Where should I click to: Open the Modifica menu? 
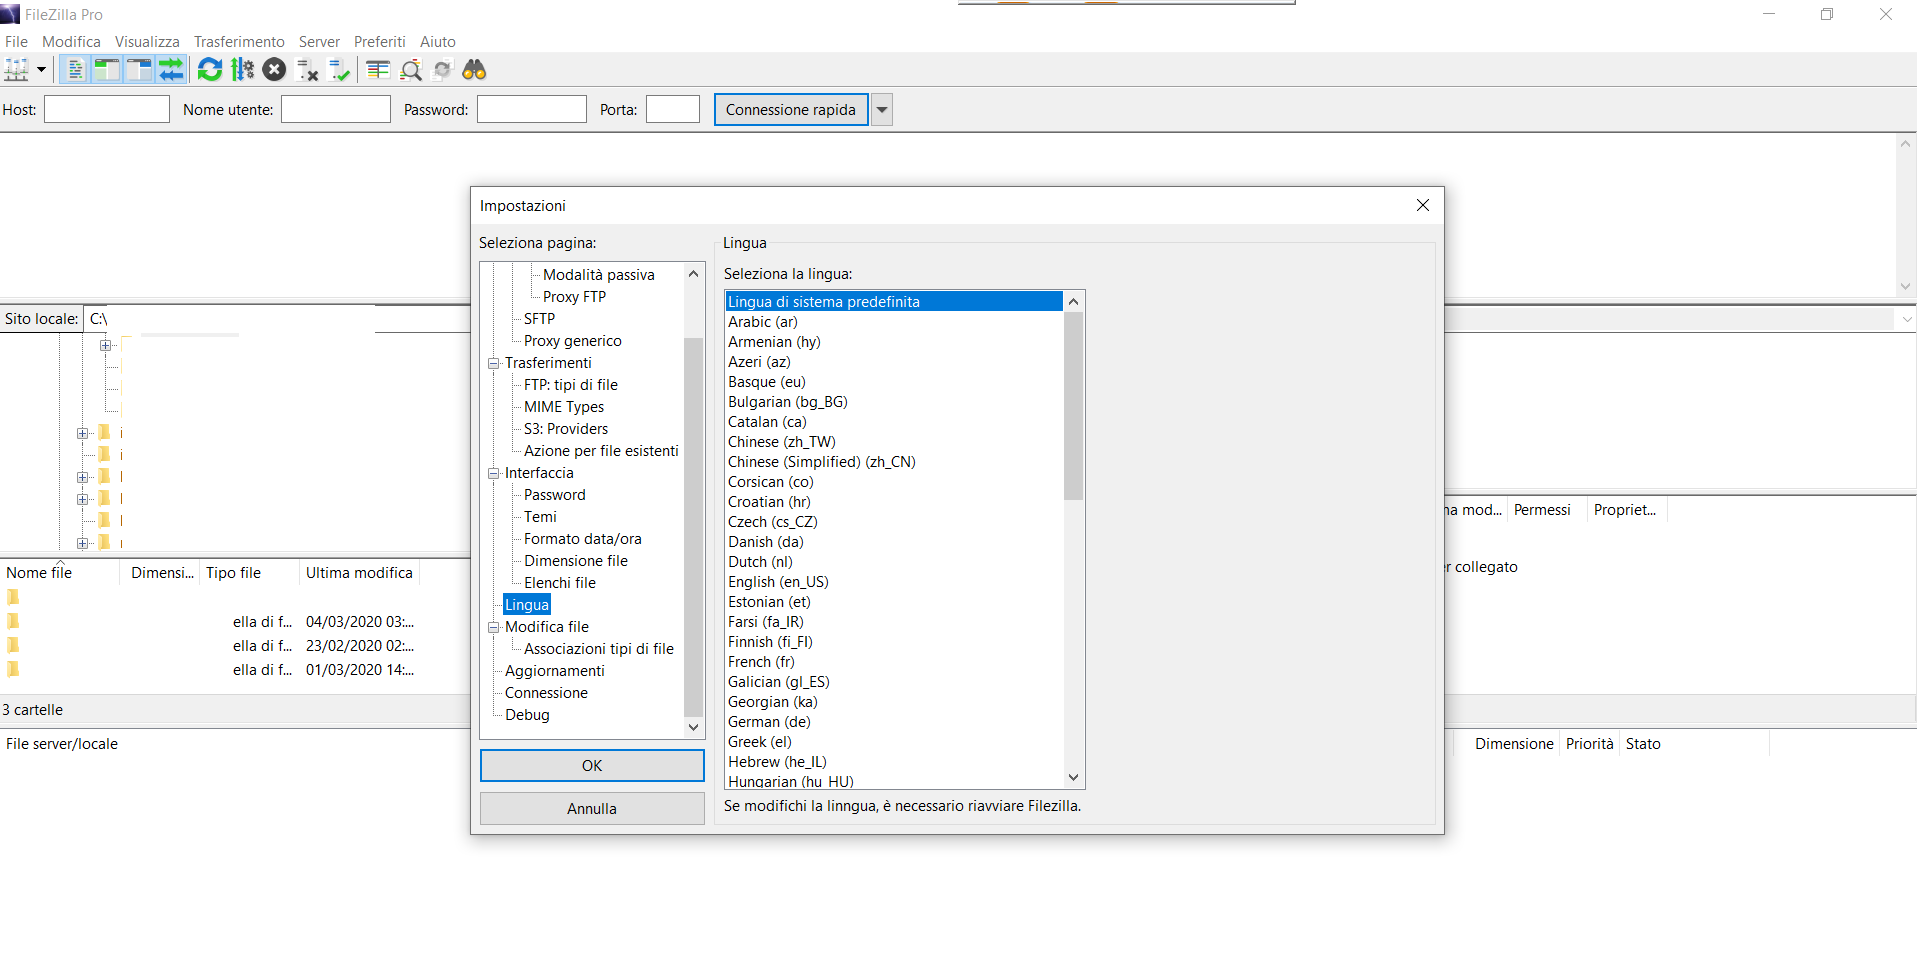coord(71,42)
